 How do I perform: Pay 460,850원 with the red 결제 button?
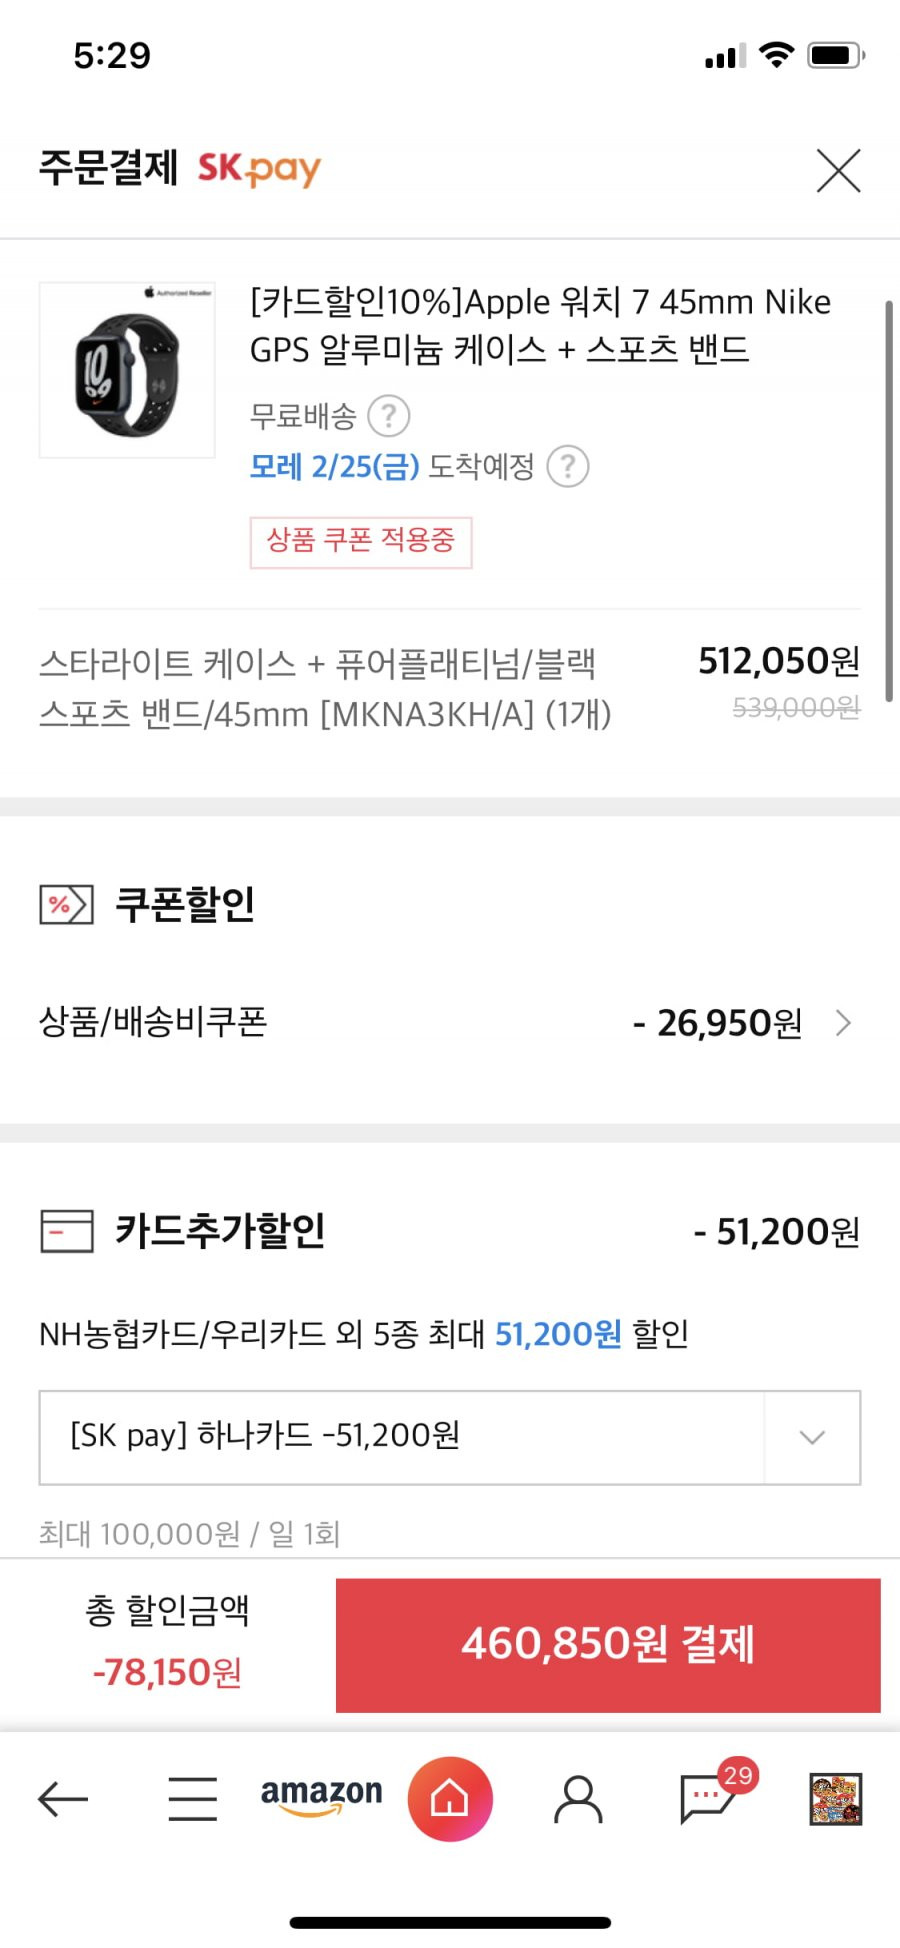[608, 1645]
